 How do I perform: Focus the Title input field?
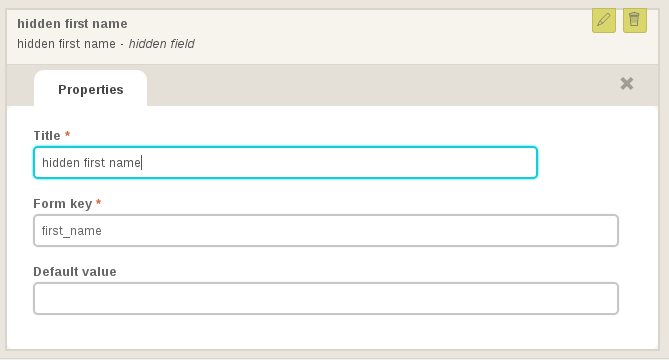pos(285,163)
